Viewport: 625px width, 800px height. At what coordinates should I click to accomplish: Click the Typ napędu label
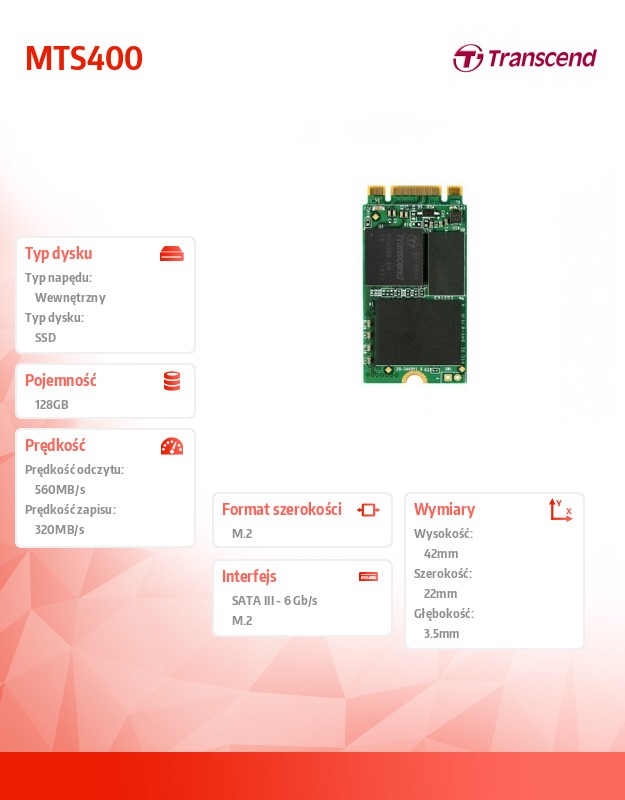point(59,278)
